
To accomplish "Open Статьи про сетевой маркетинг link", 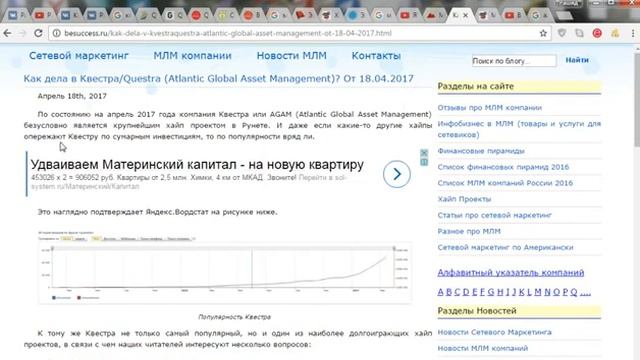I will point(494,215).
